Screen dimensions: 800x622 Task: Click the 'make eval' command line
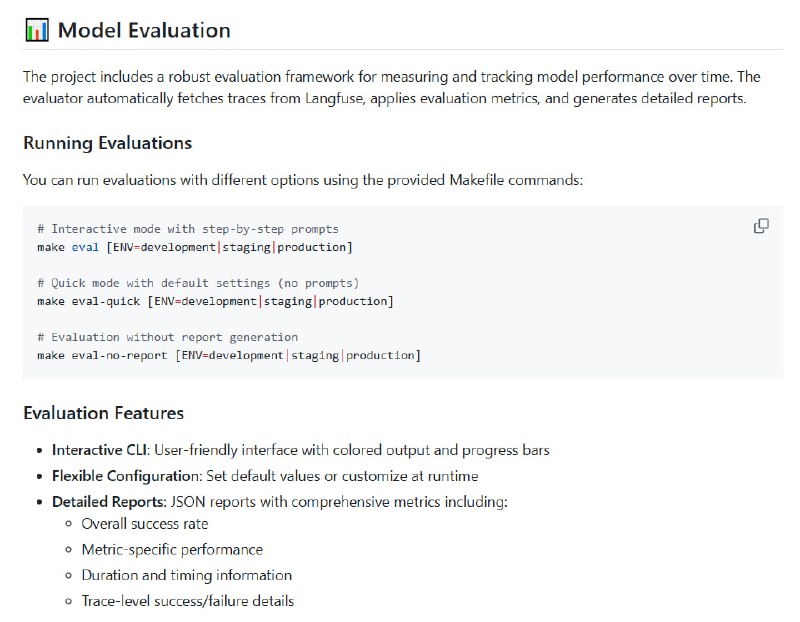pyautogui.click(x=195, y=247)
